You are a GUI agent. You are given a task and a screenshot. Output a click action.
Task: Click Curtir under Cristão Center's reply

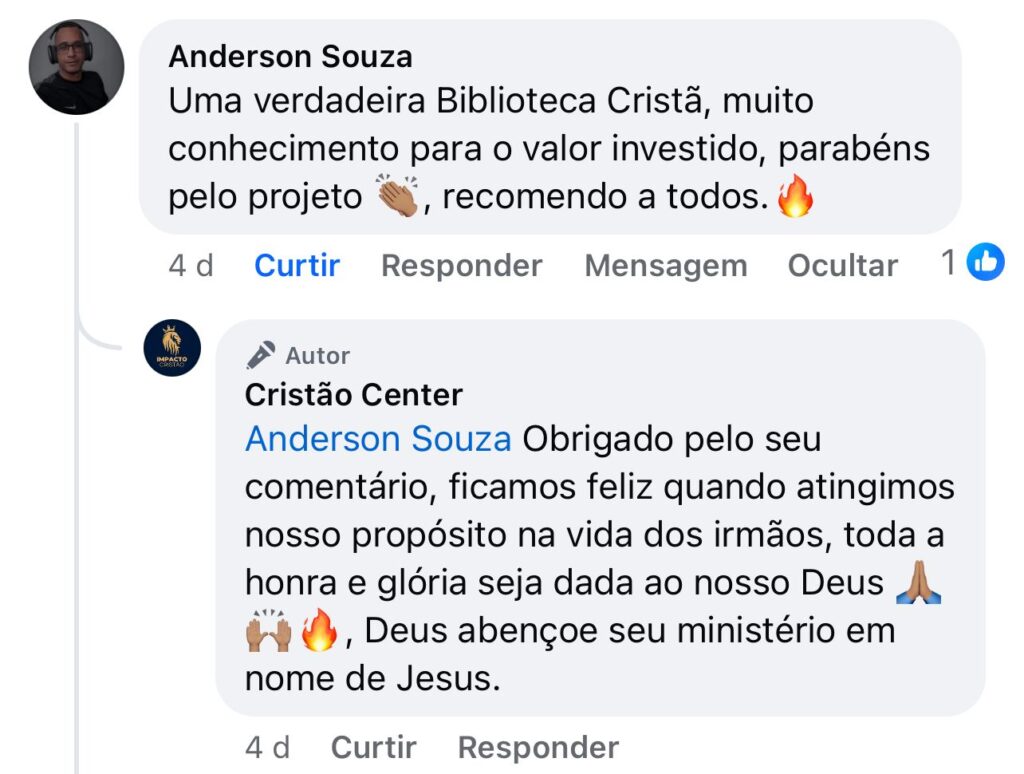click(373, 747)
